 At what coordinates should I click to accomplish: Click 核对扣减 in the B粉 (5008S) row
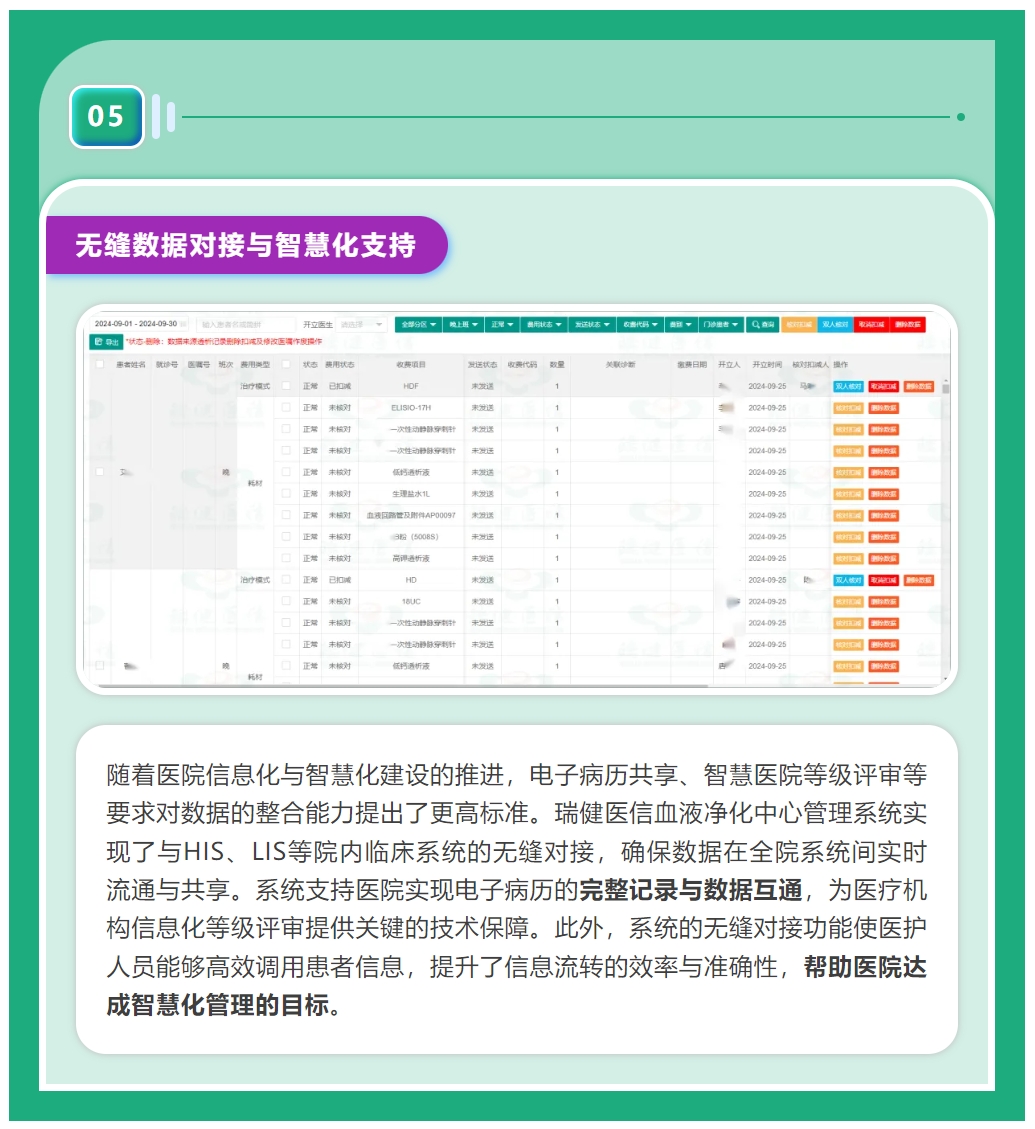coord(848,538)
